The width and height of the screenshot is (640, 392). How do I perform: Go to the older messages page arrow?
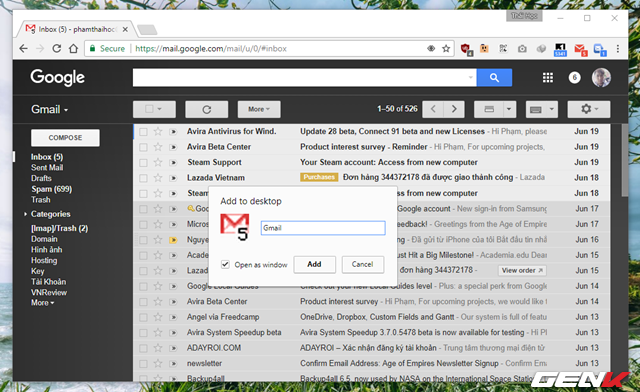[x=454, y=109]
